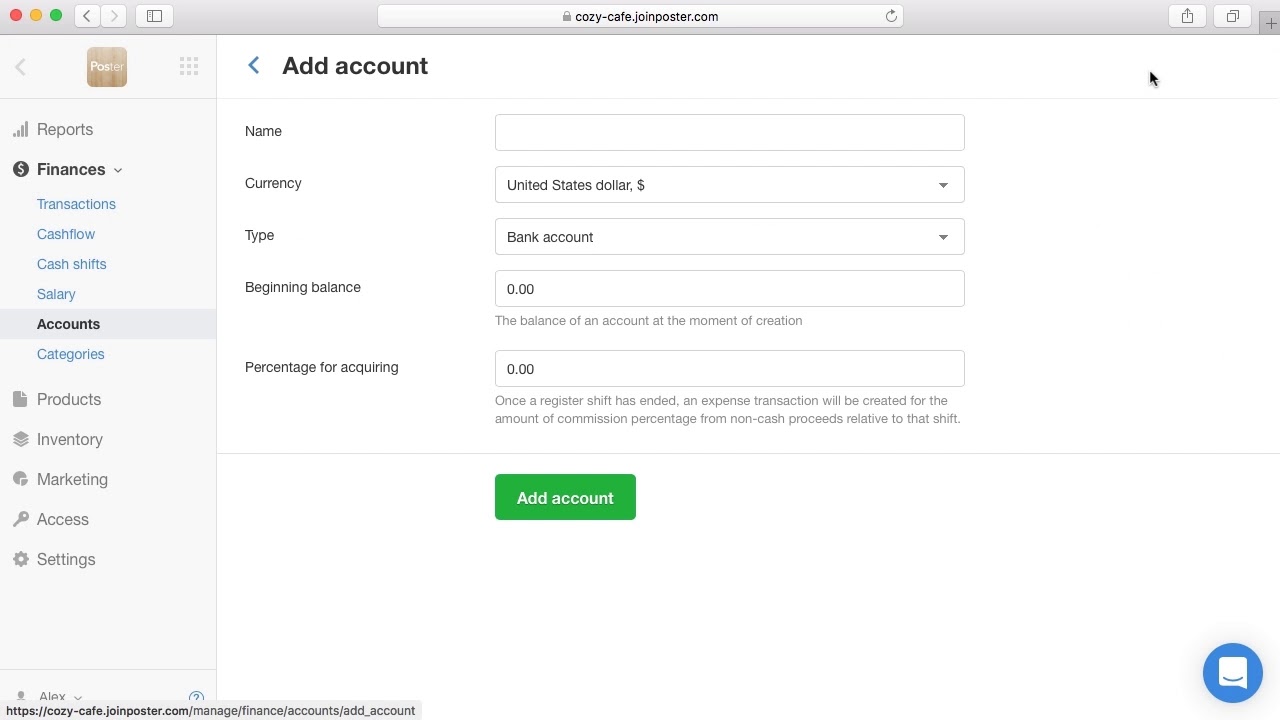Open the Categories link
Viewport: 1280px width, 720px height.
click(70, 354)
